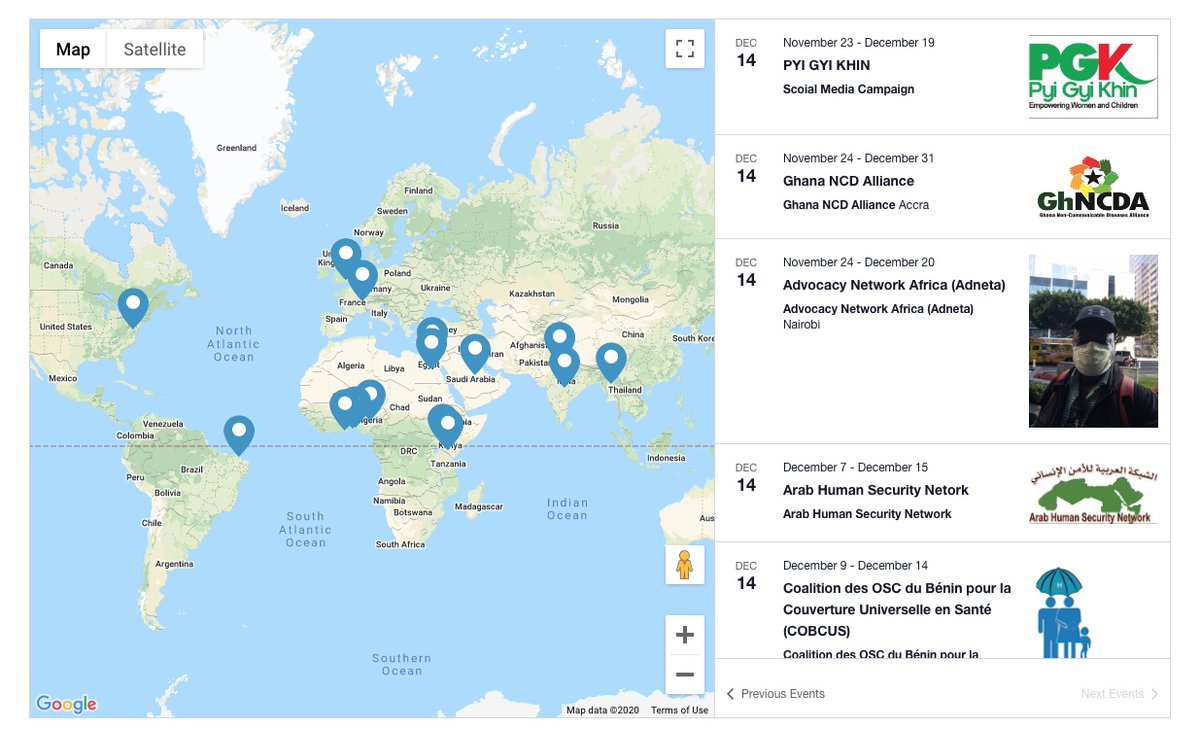
Task: Open Ghana NCD Alliance event title
Action: (848, 181)
